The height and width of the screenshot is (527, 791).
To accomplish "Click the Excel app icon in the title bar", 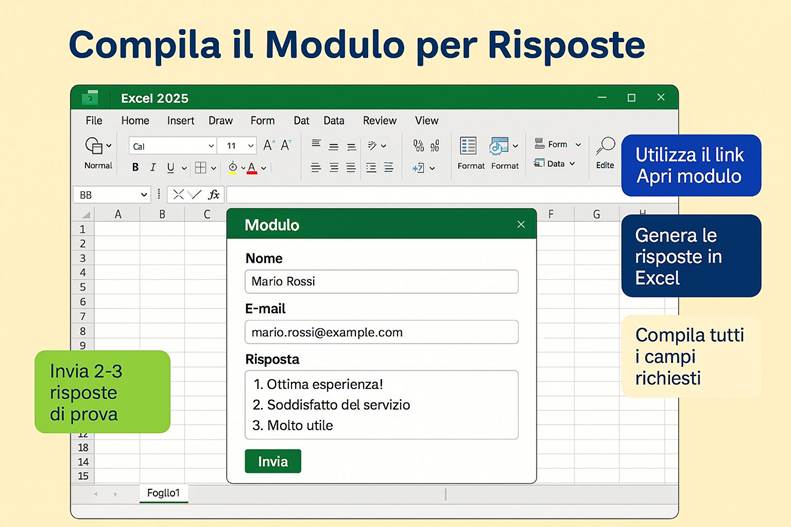I will click(x=90, y=97).
